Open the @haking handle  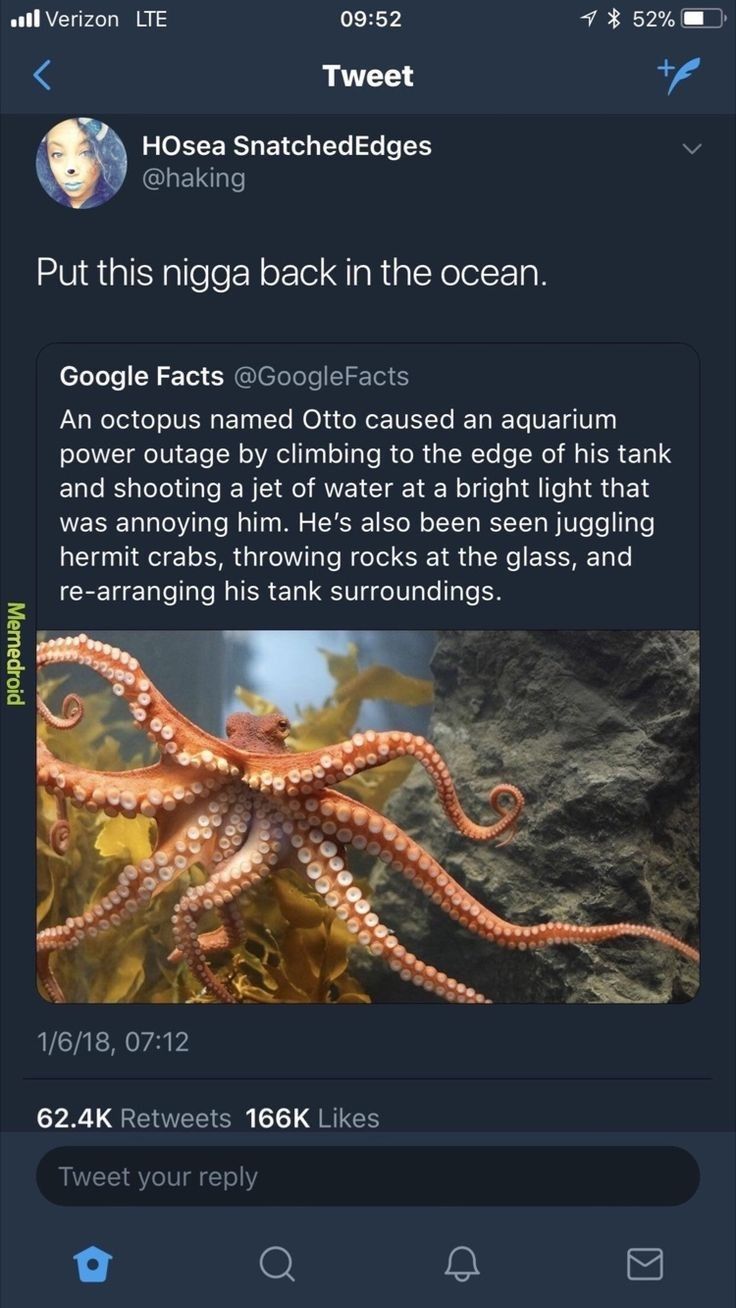click(194, 178)
